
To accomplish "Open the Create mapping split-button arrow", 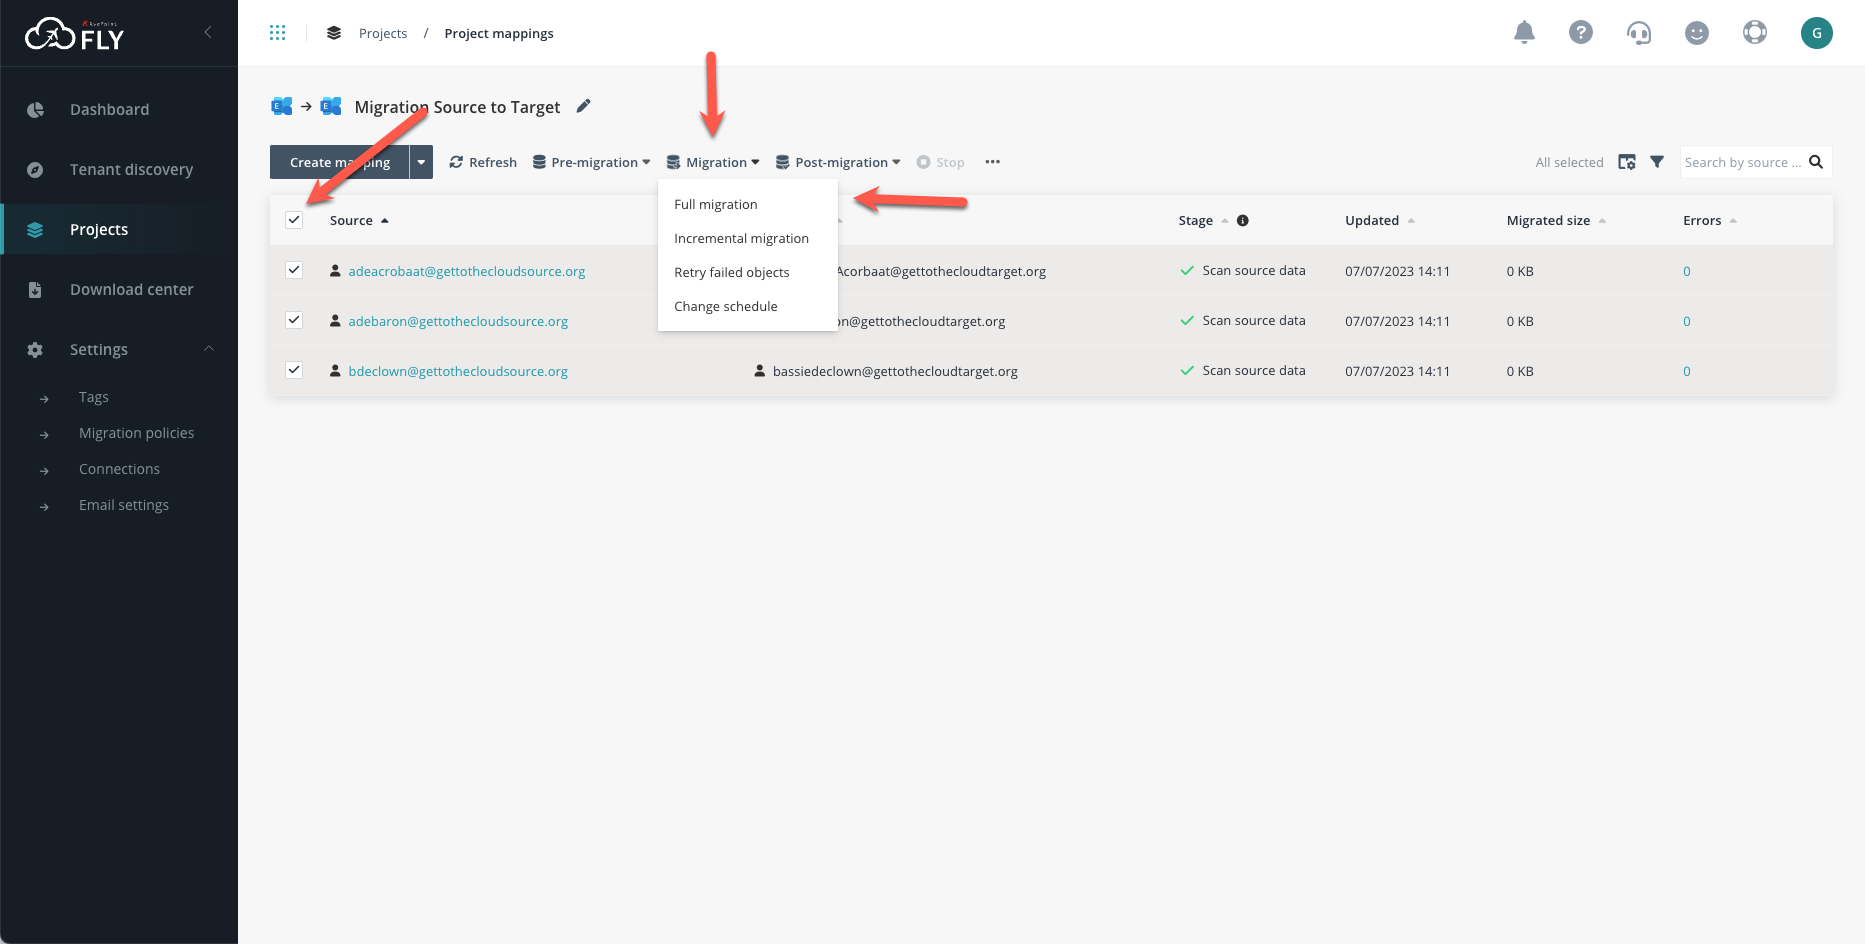I will click(421, 161).
